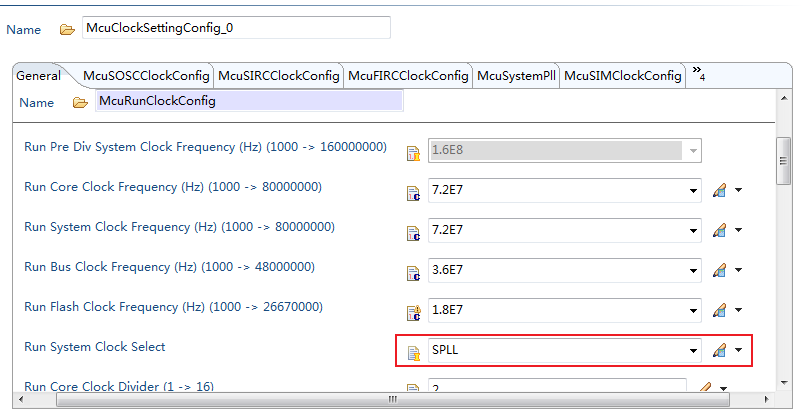Click edit pencil icon for Run Core Clock Frequency
The width and height of the screenshot is (805, 419).
[x=719, y=191]
